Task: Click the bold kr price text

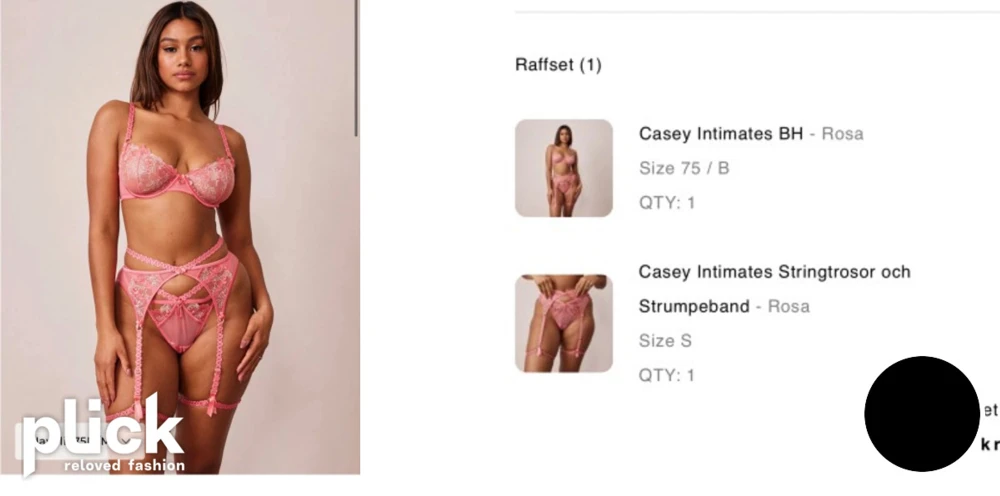Action: point(990,444)
